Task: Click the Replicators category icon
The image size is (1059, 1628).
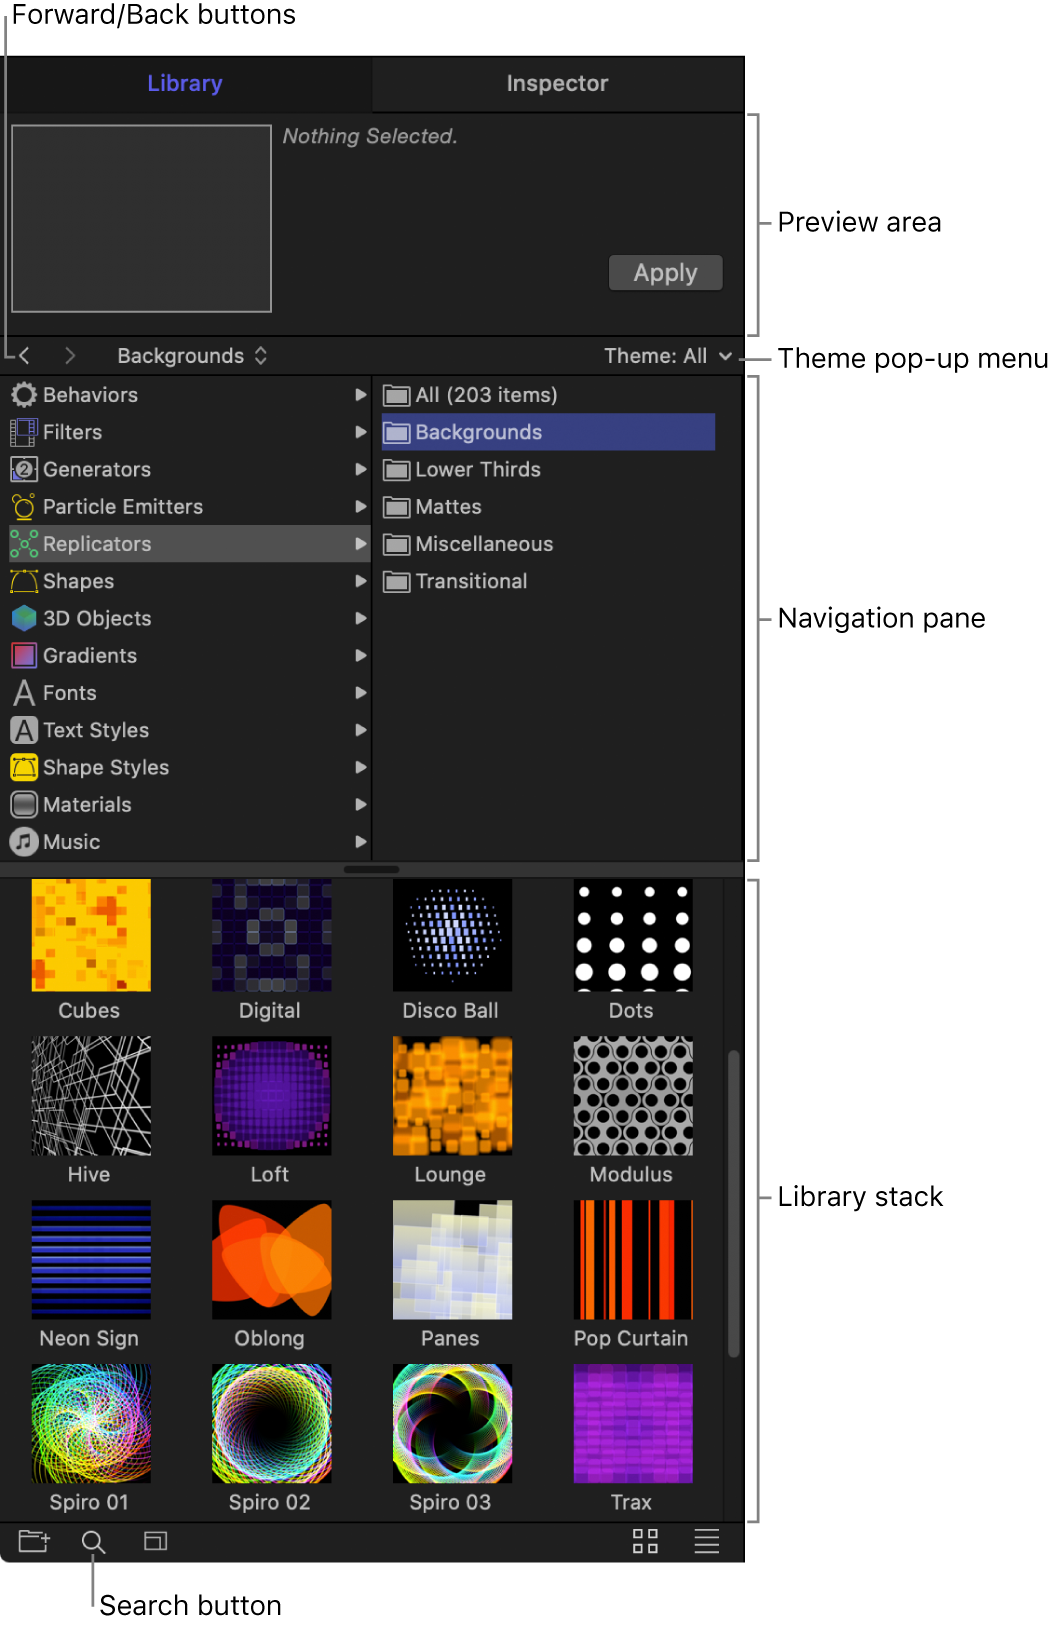Action: [x=24, y=543]
